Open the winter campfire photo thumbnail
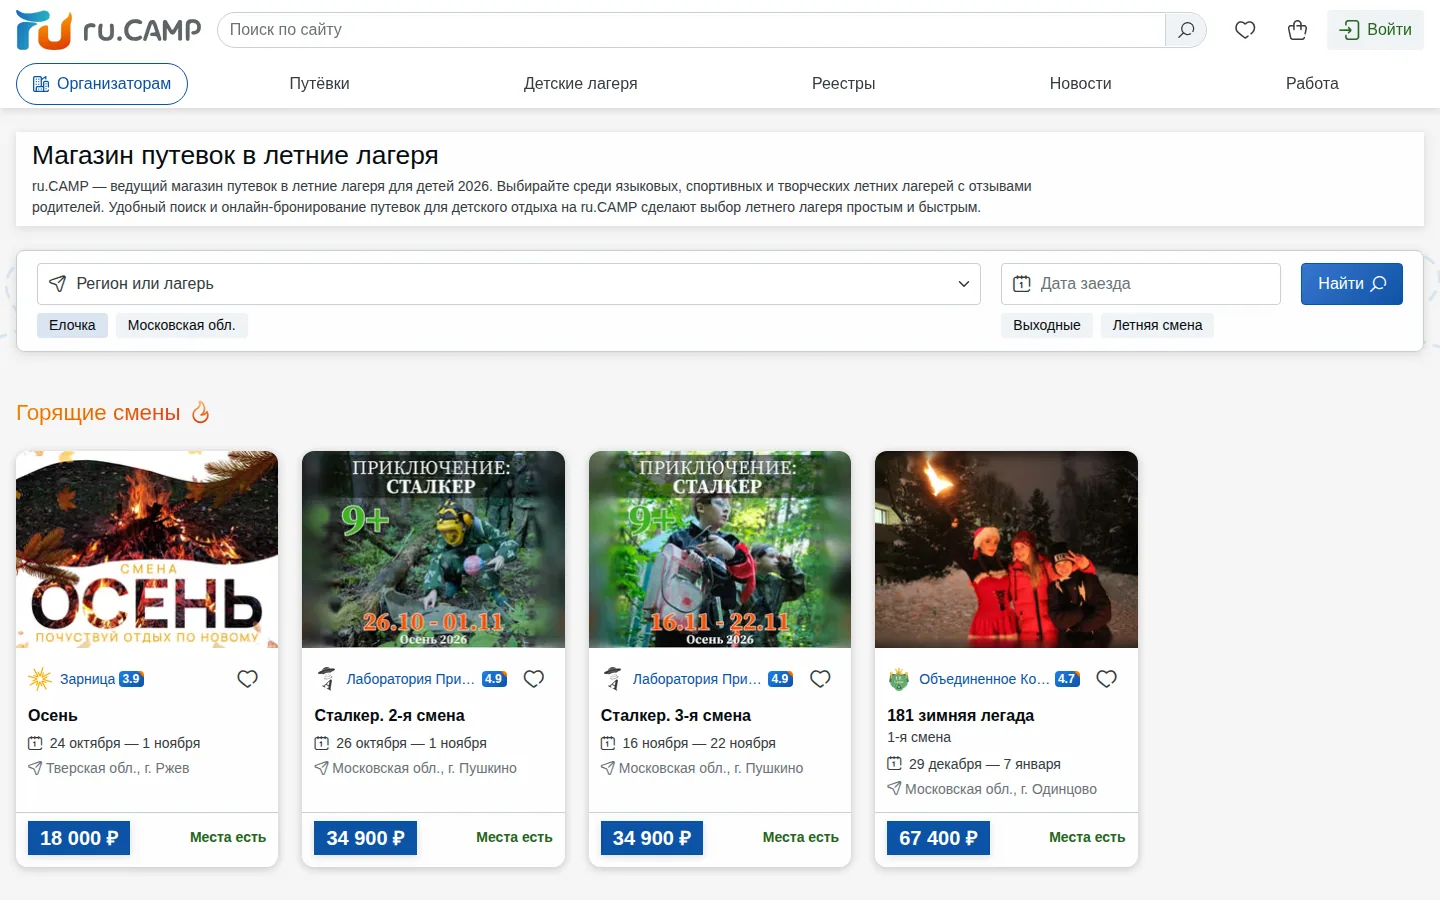1440x900 pixels. tap(1006, 549)
